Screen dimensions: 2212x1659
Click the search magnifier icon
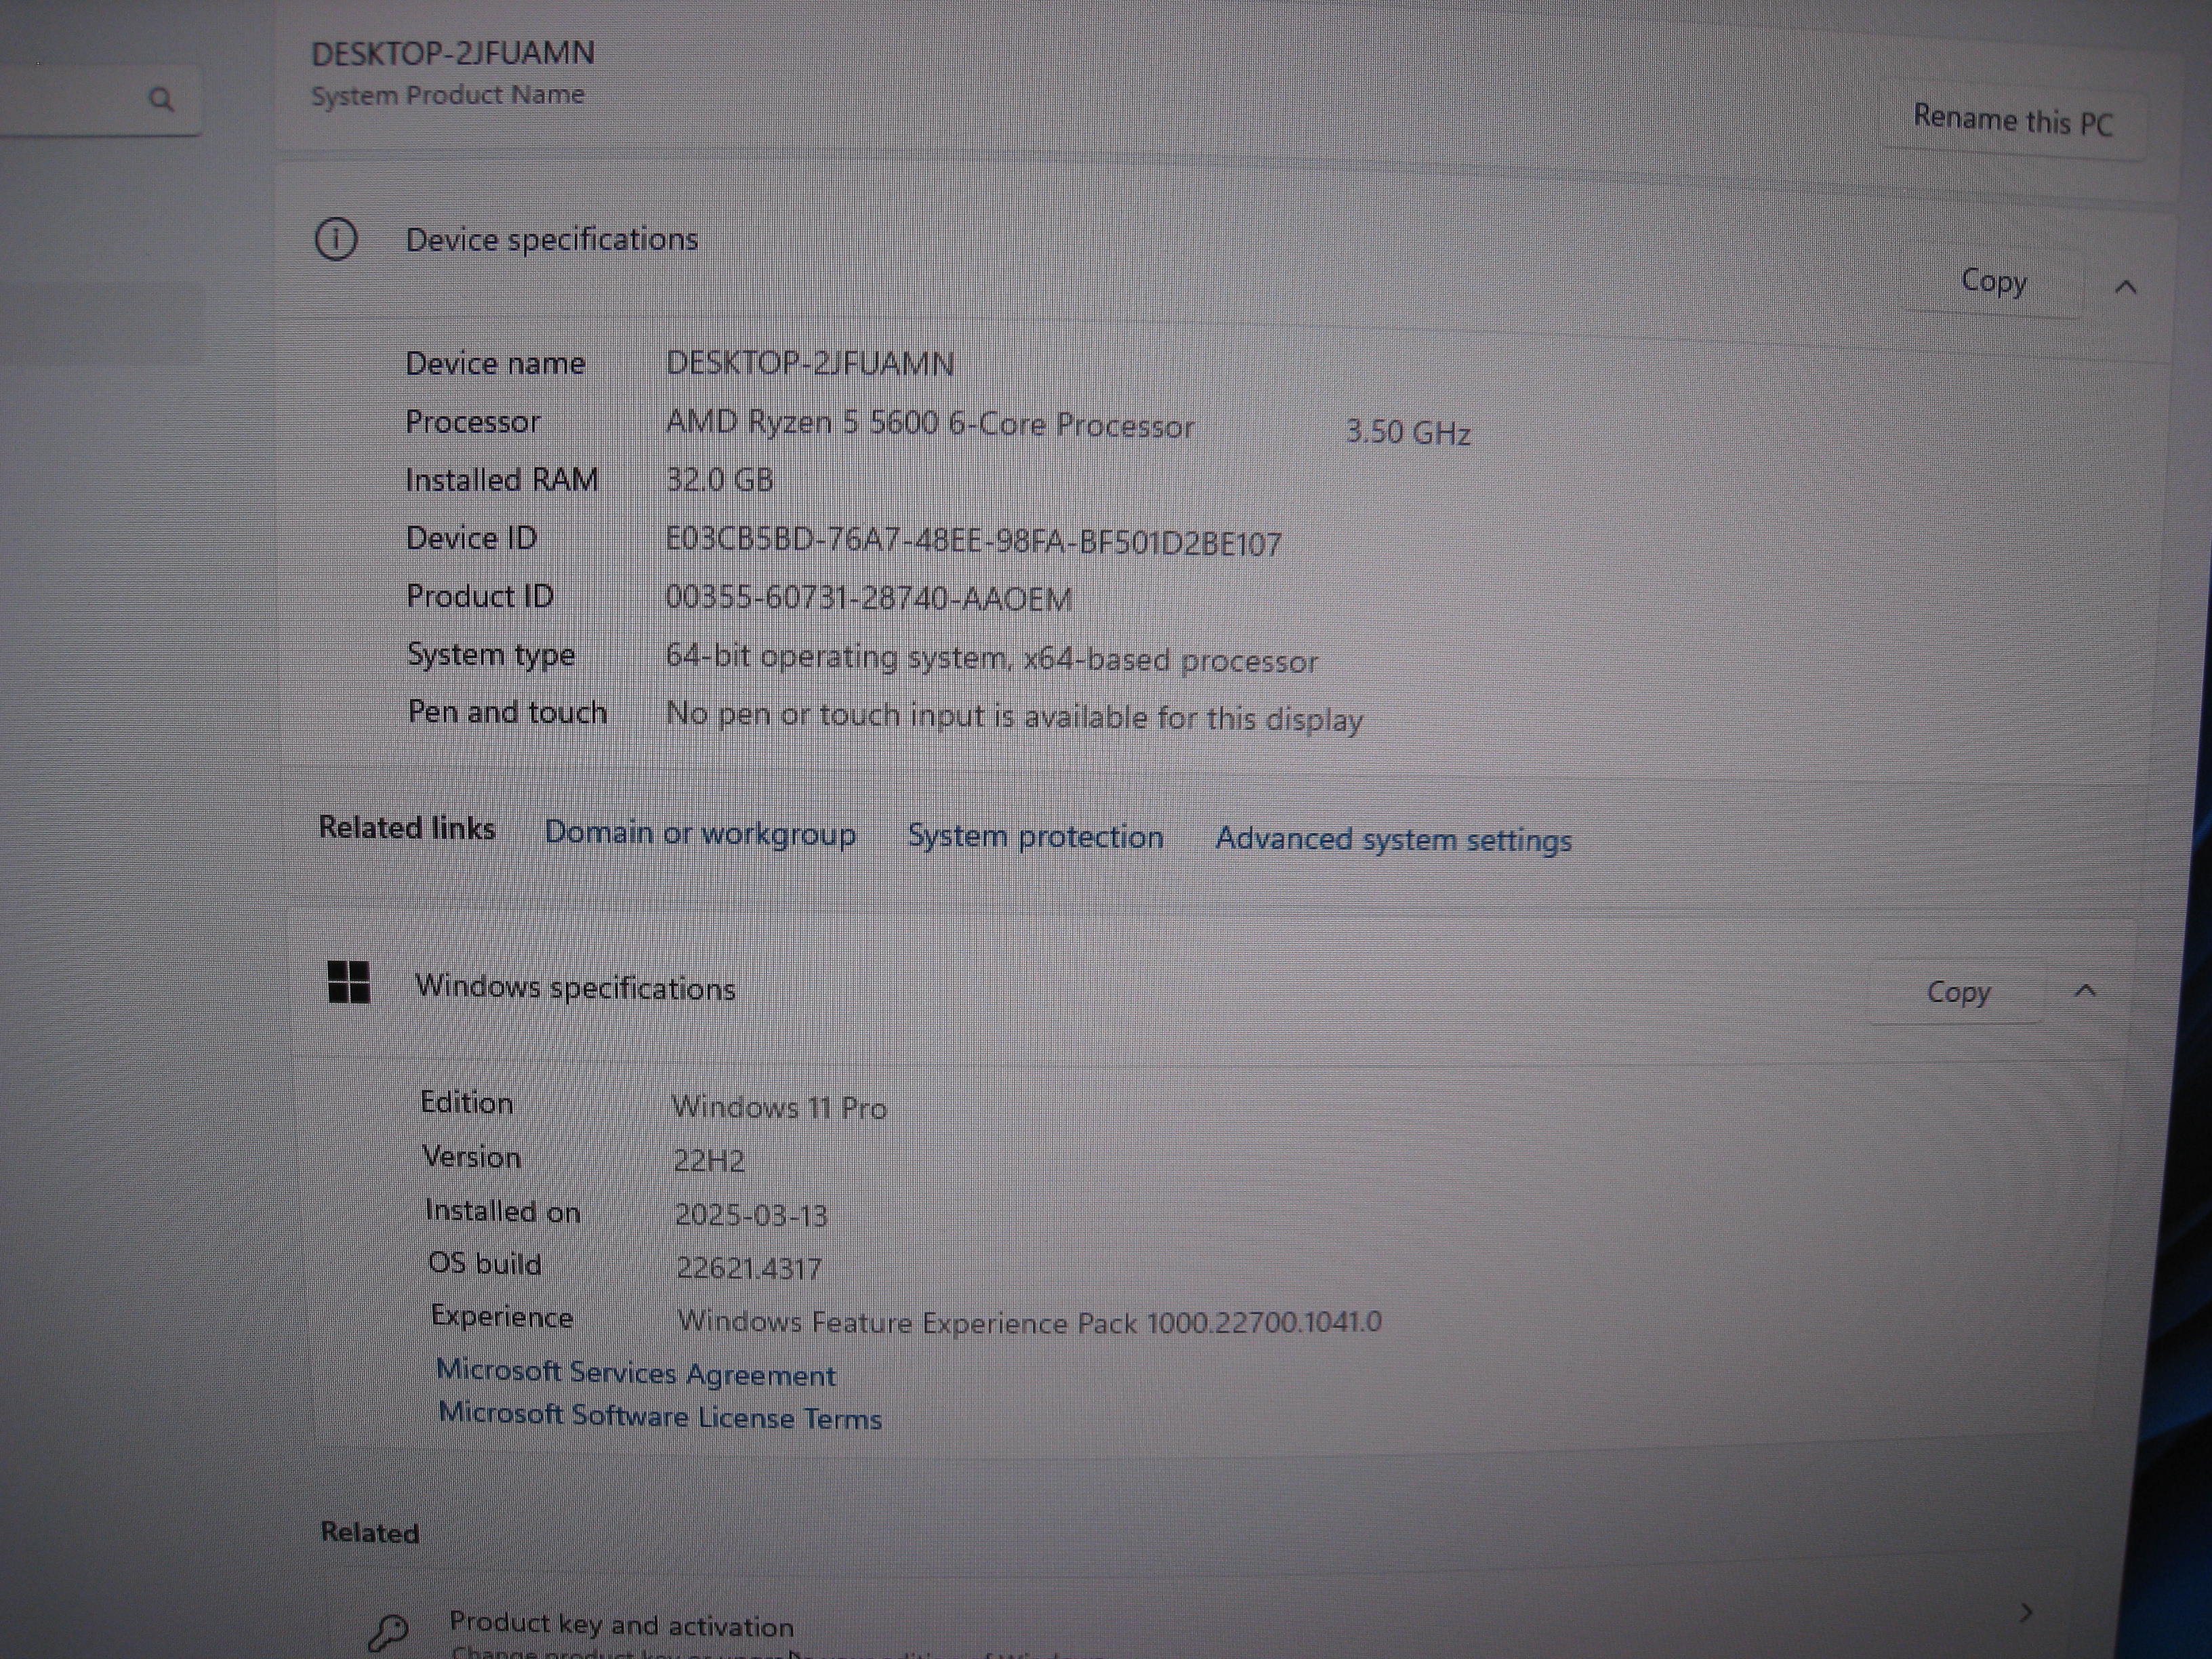161,99
